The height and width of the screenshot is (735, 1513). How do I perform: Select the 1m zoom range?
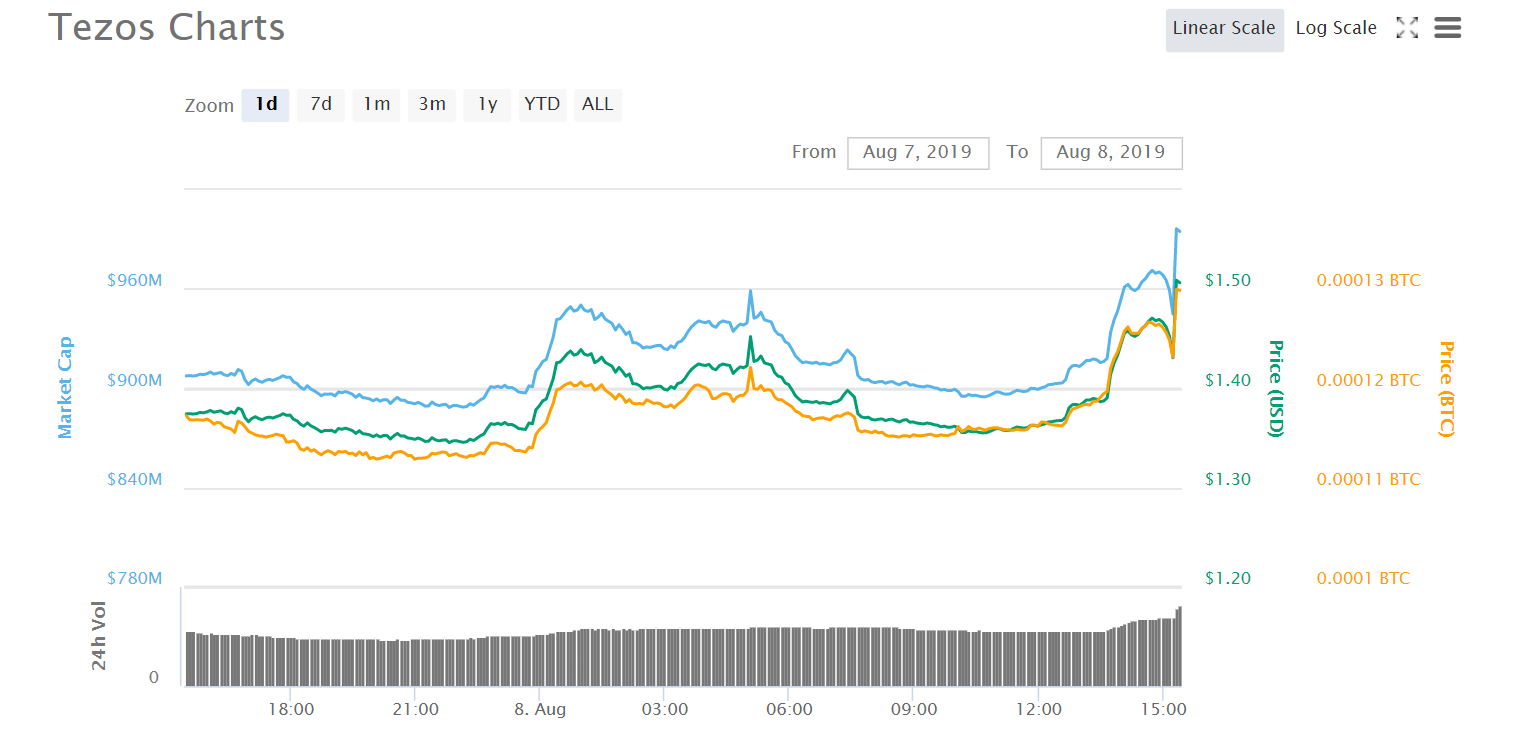coord(377,105)
